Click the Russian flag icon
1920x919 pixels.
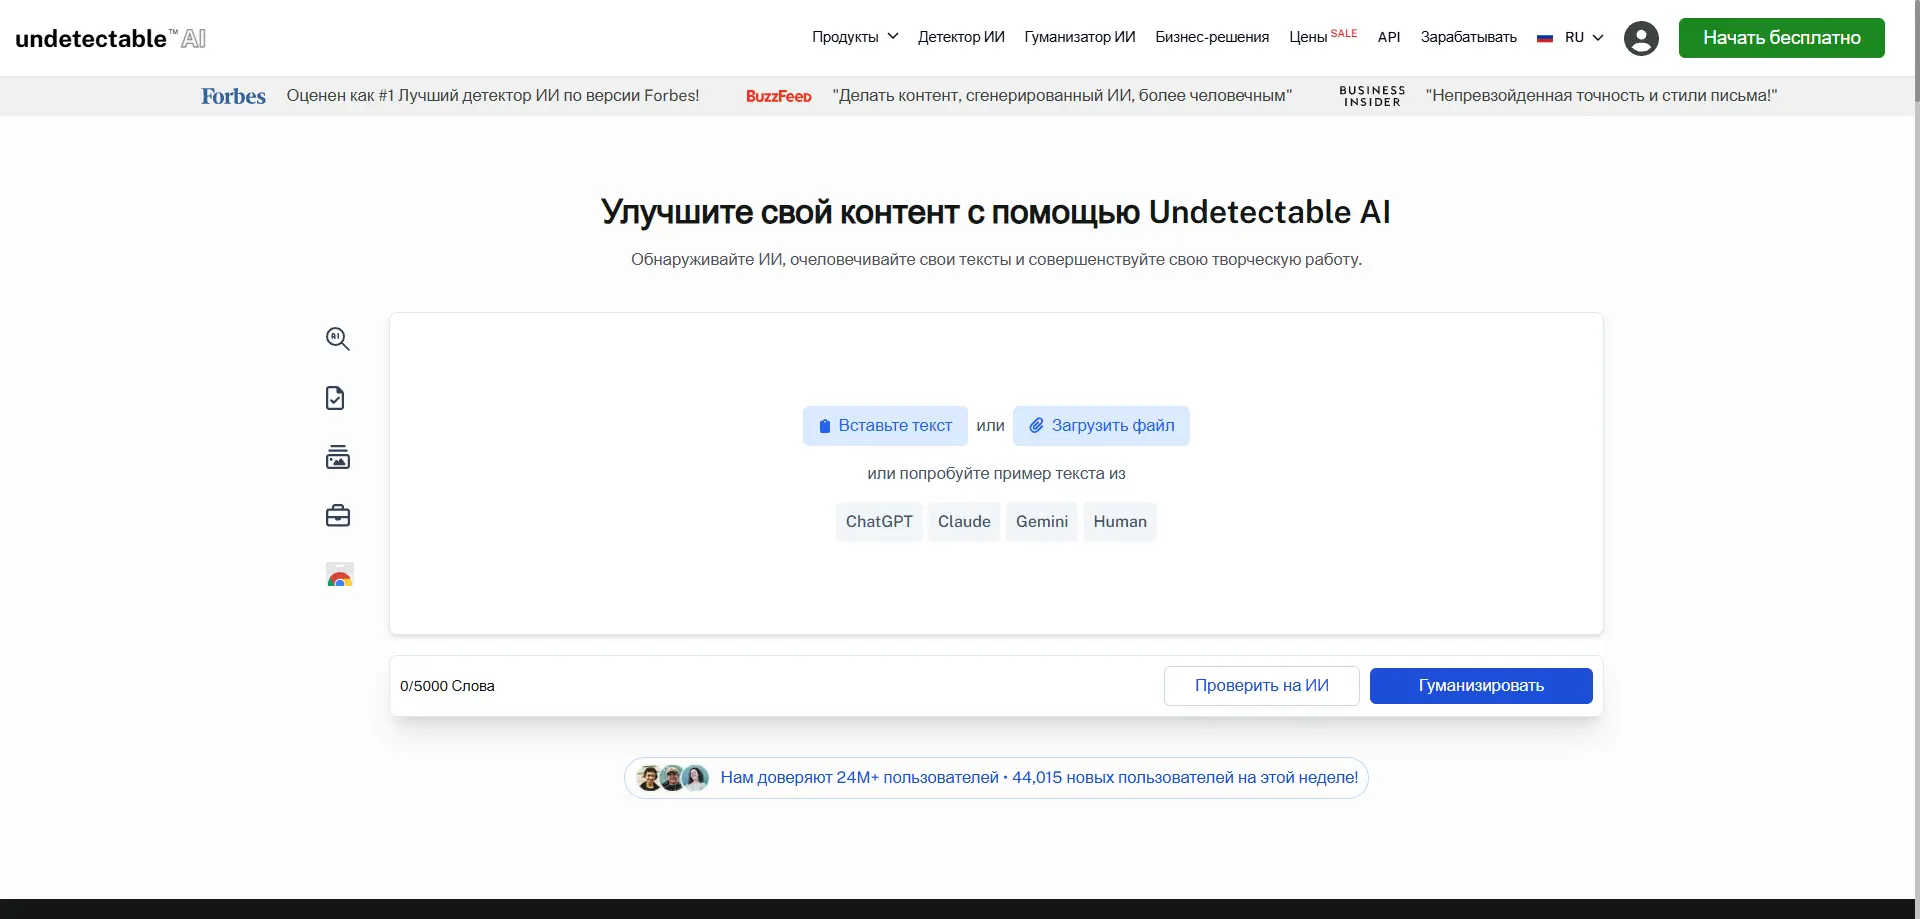point(1545,38)
